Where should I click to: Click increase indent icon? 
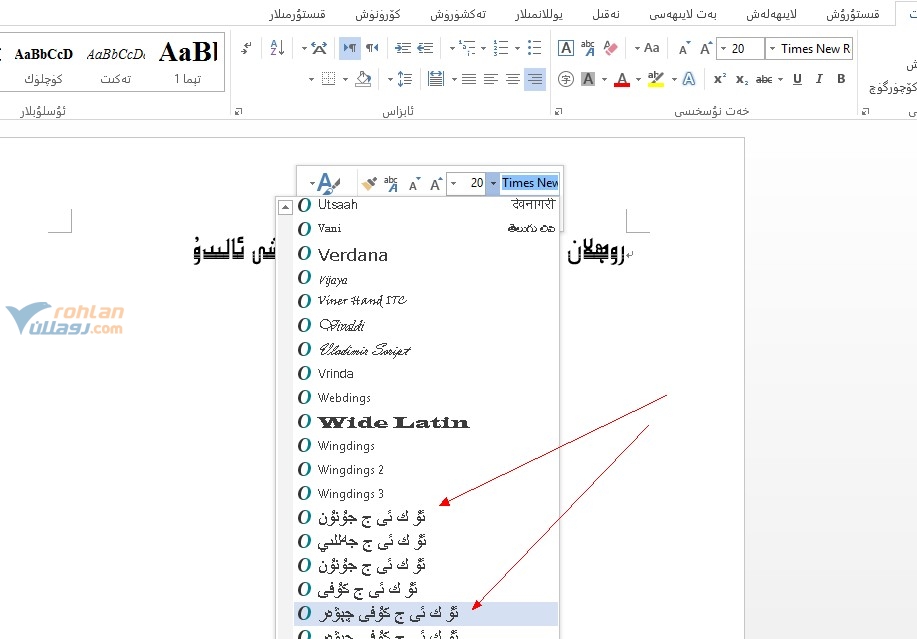(403, 48)
